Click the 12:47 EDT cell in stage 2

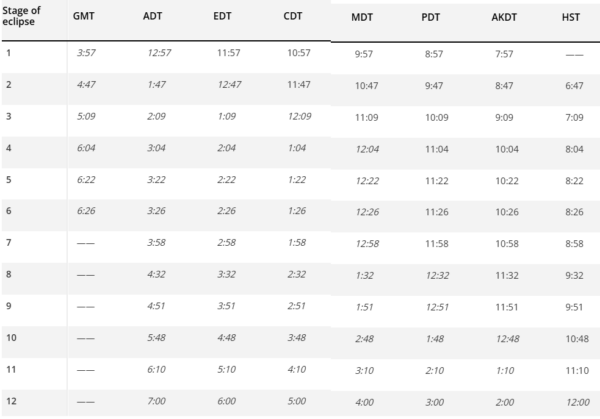pyautogui.click(x=228, y=86)
